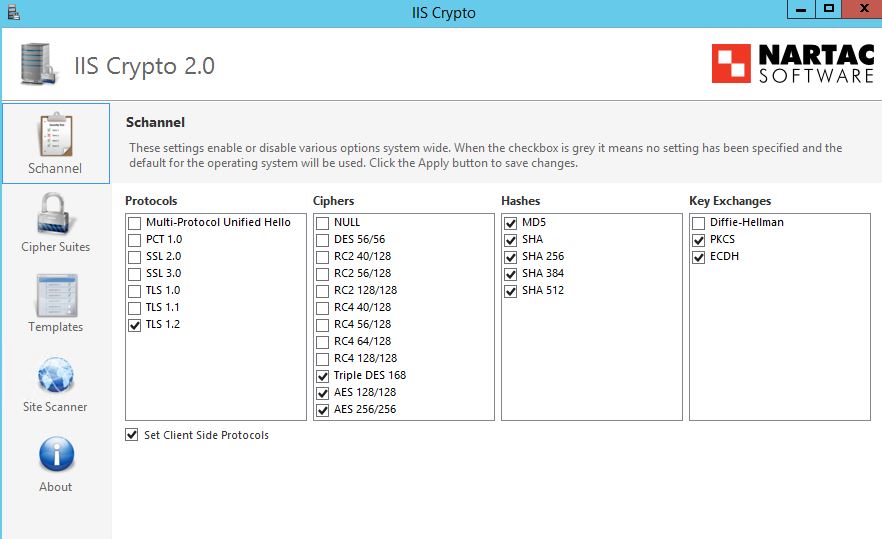Switch to the Site Scanner tab label
The height and width of the screenshot is (539, 882).
click(55, 407)
